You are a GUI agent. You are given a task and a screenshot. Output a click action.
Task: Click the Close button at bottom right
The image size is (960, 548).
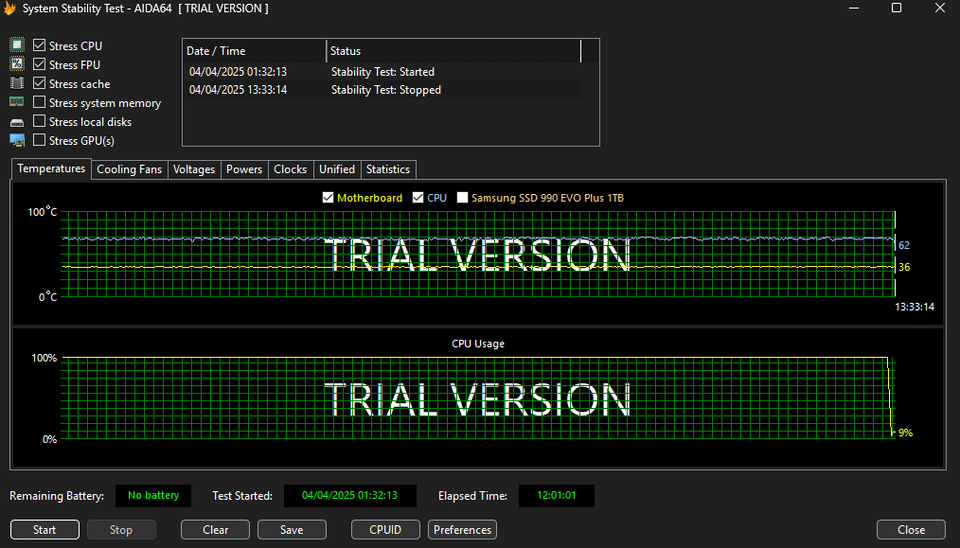click(911, 530)
